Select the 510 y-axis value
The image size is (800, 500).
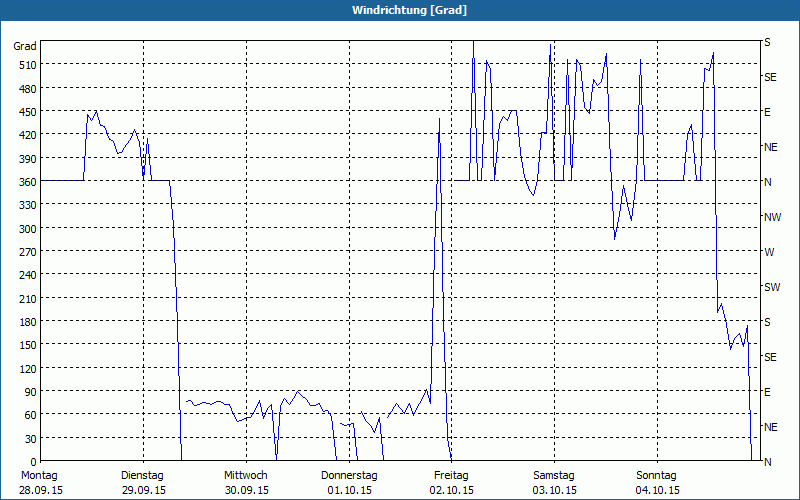pos(28,65)
